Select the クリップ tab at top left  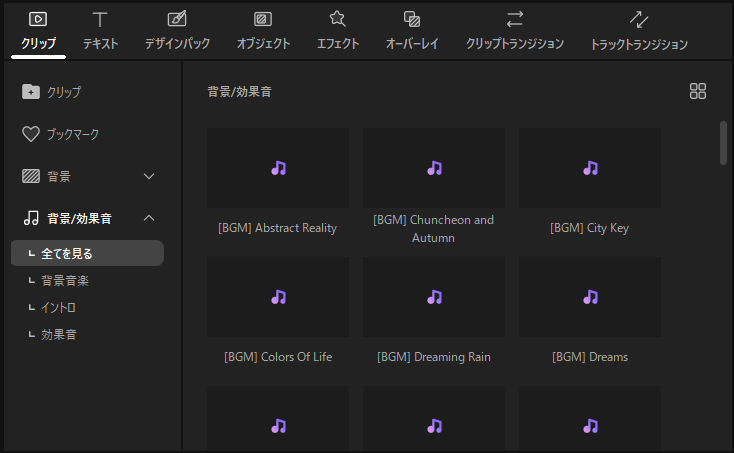38,30
